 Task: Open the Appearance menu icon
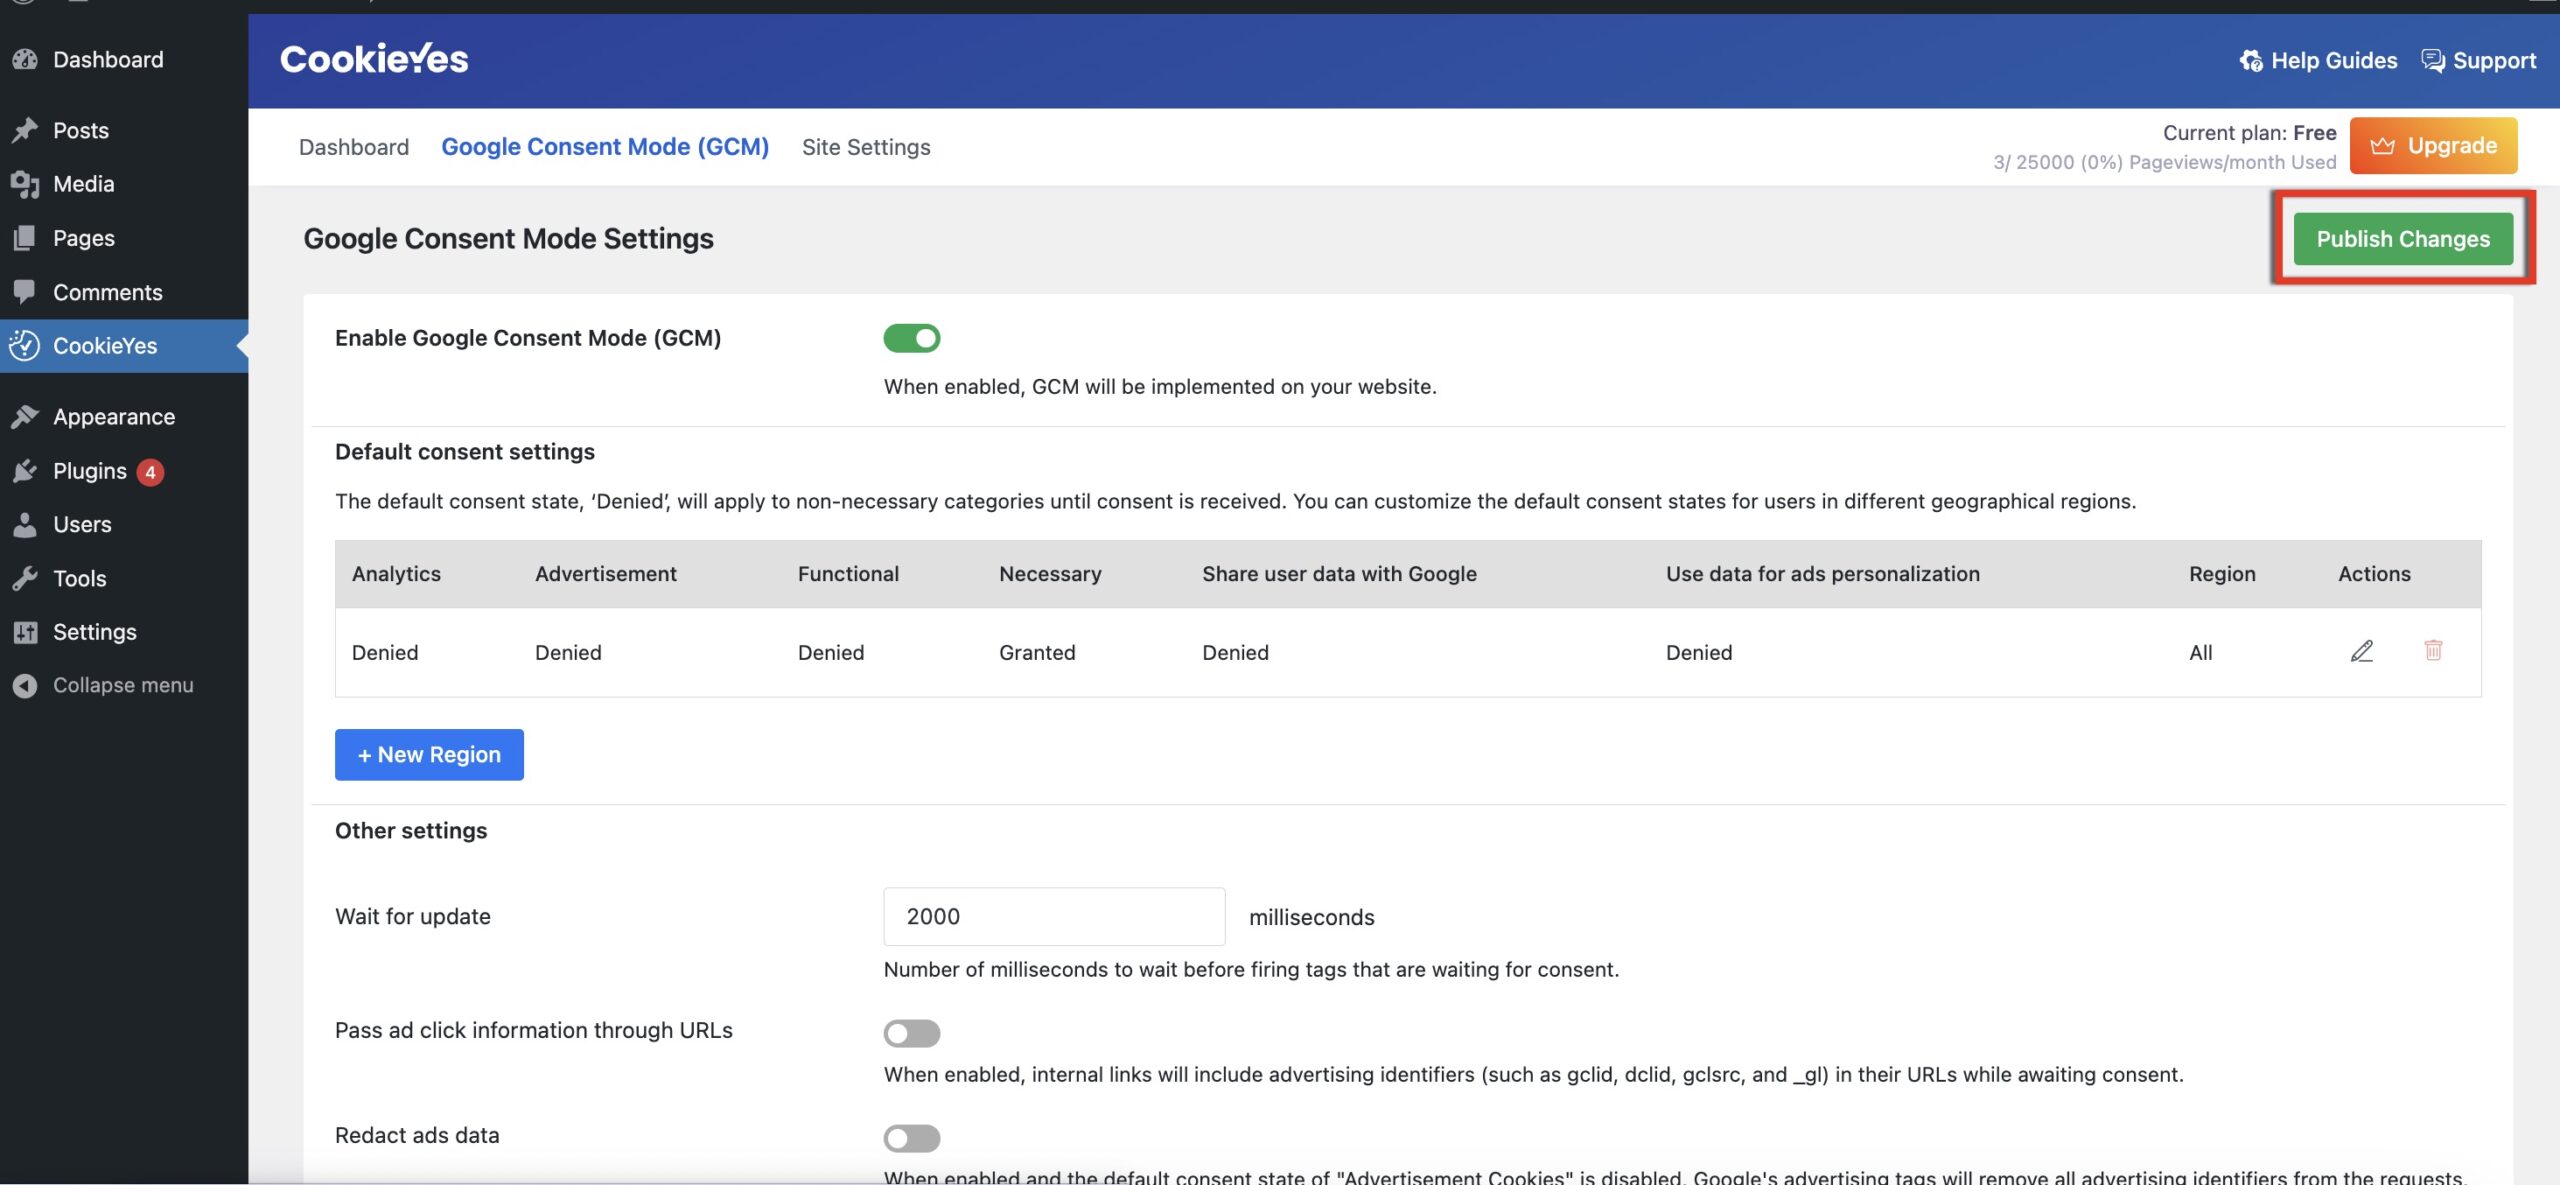(25, 416)
